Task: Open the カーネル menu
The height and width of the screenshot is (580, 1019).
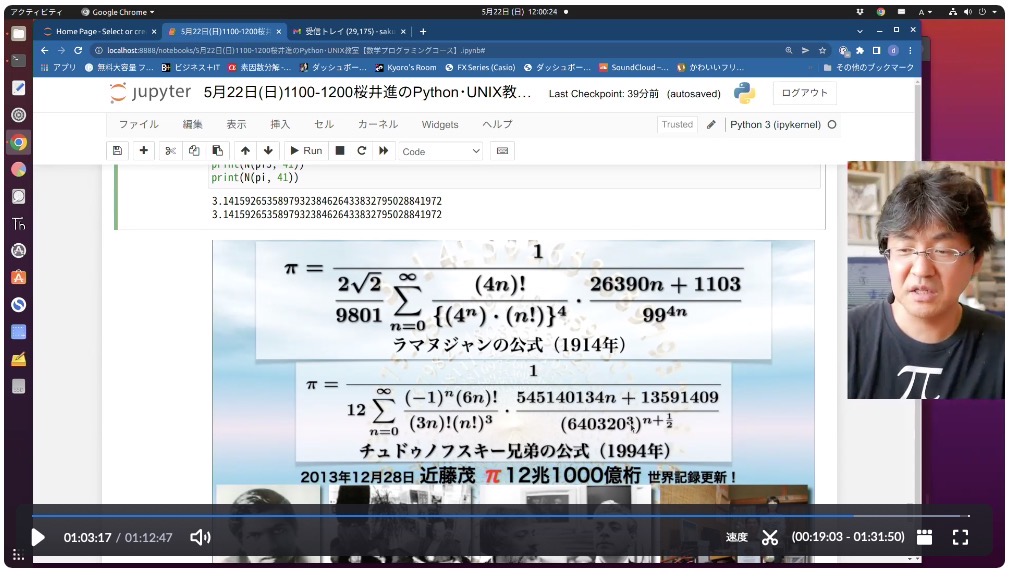Action: click(378, 124)
